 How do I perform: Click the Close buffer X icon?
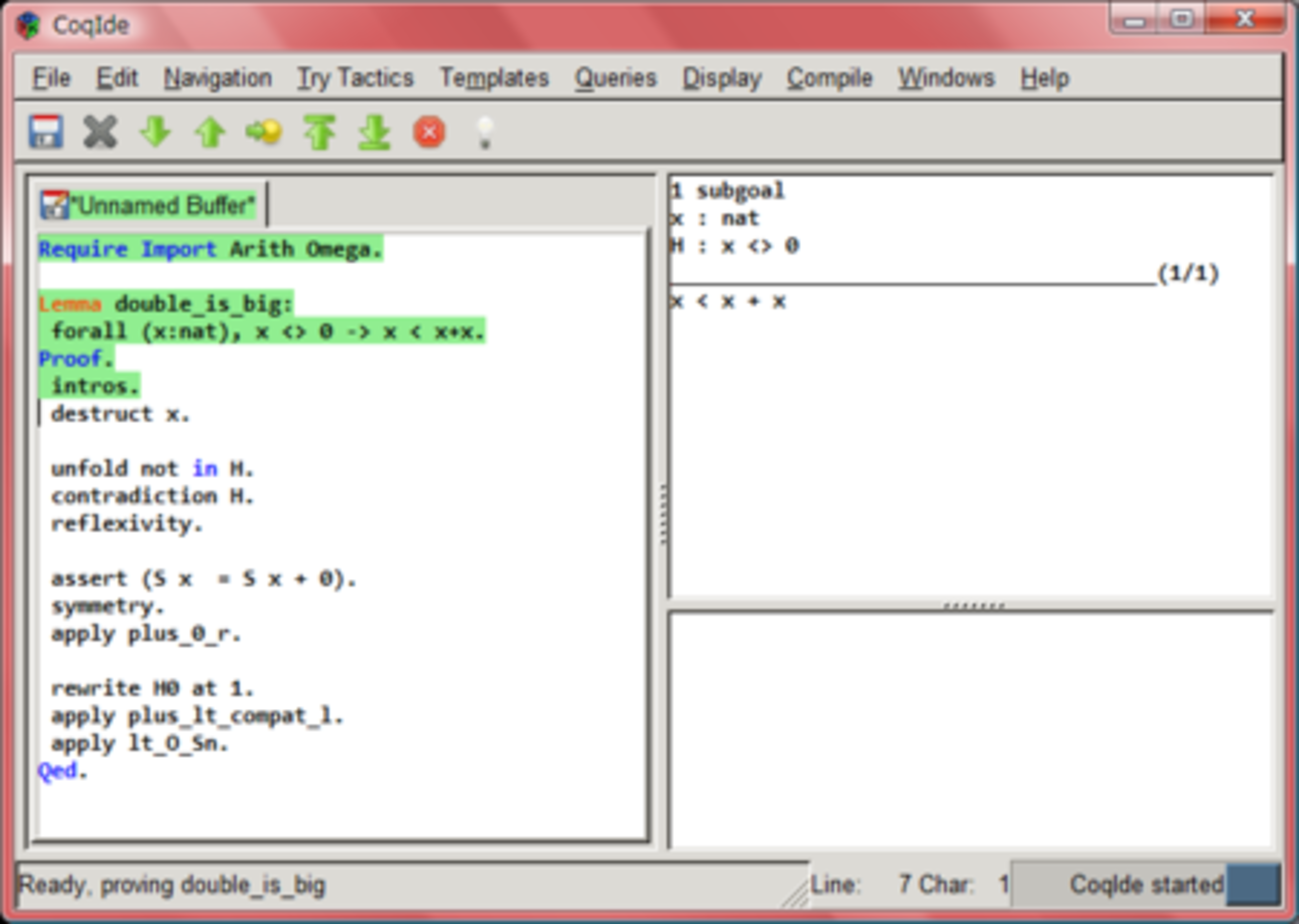(100, 132)
